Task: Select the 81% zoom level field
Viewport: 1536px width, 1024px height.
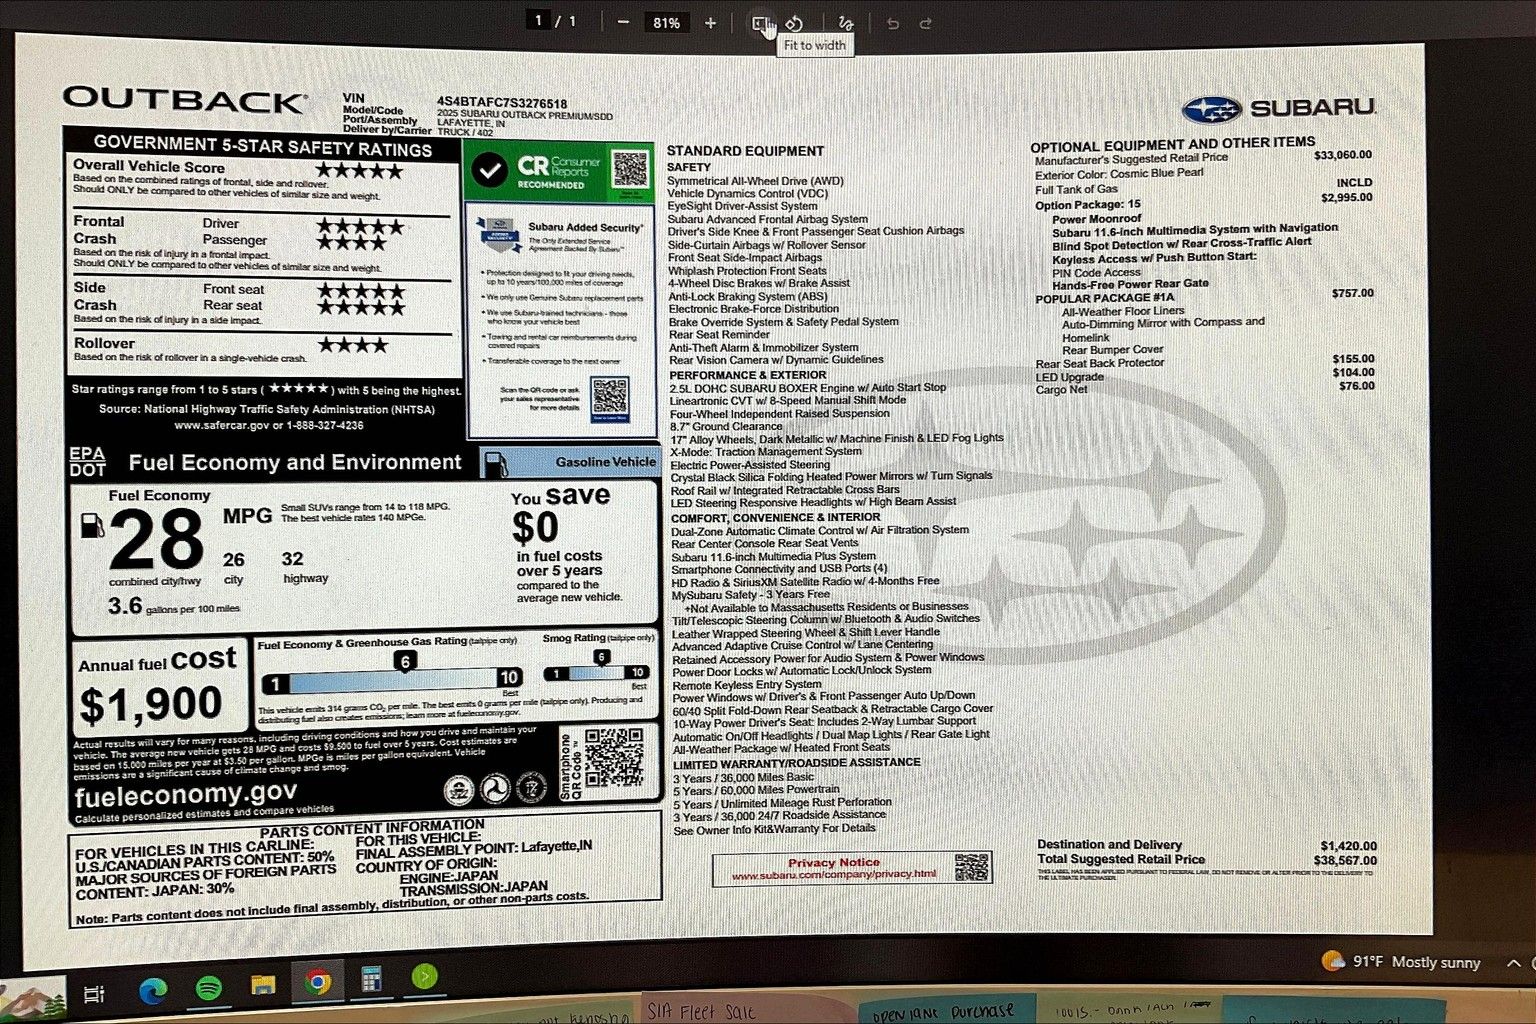Action: 666,22
